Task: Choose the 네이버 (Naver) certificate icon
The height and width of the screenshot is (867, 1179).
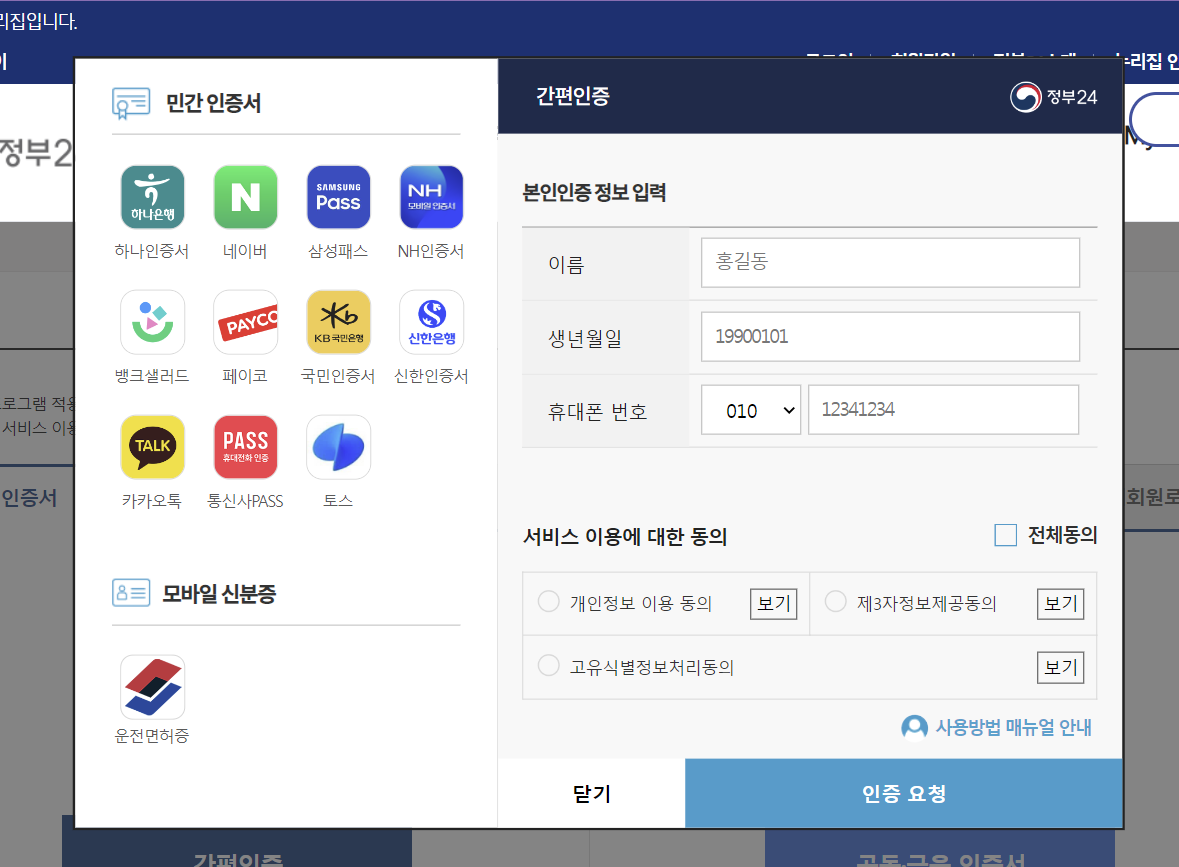Action: (245, 197)
